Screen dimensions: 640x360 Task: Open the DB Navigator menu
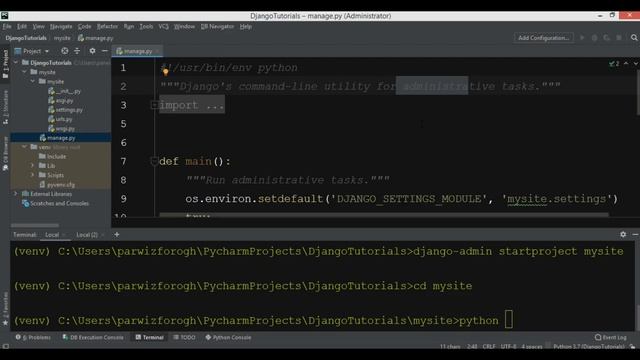[x=217, y=27]
